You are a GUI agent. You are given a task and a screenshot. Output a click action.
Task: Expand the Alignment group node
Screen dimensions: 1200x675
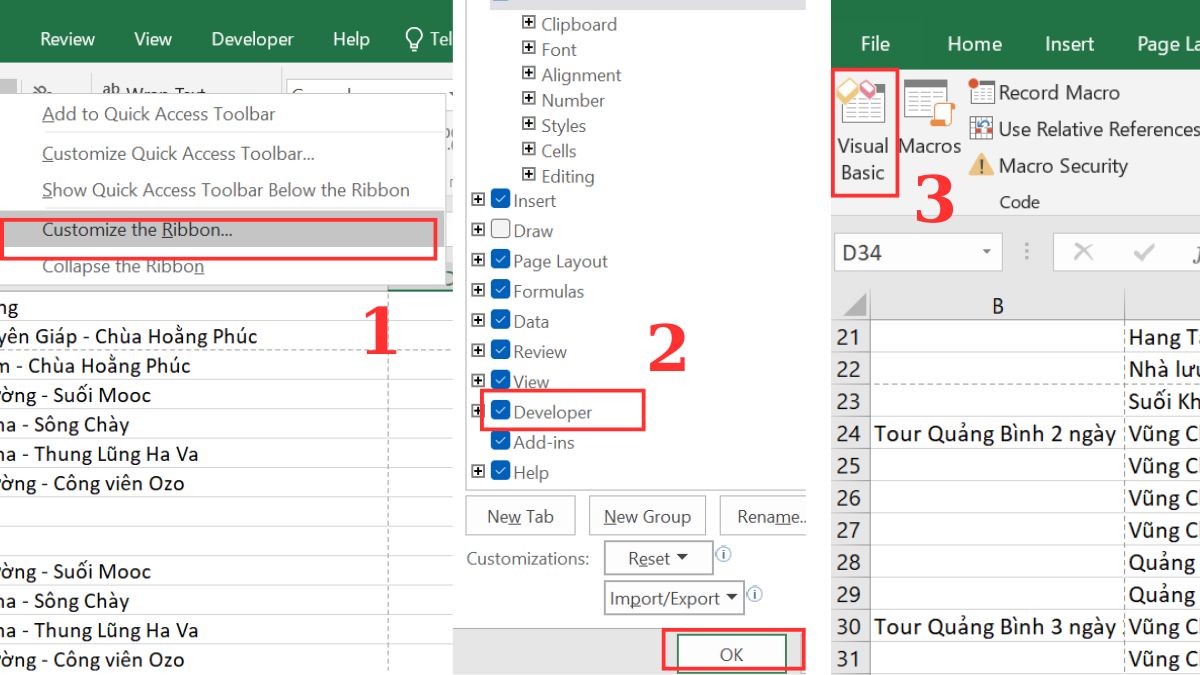point(528,73)
